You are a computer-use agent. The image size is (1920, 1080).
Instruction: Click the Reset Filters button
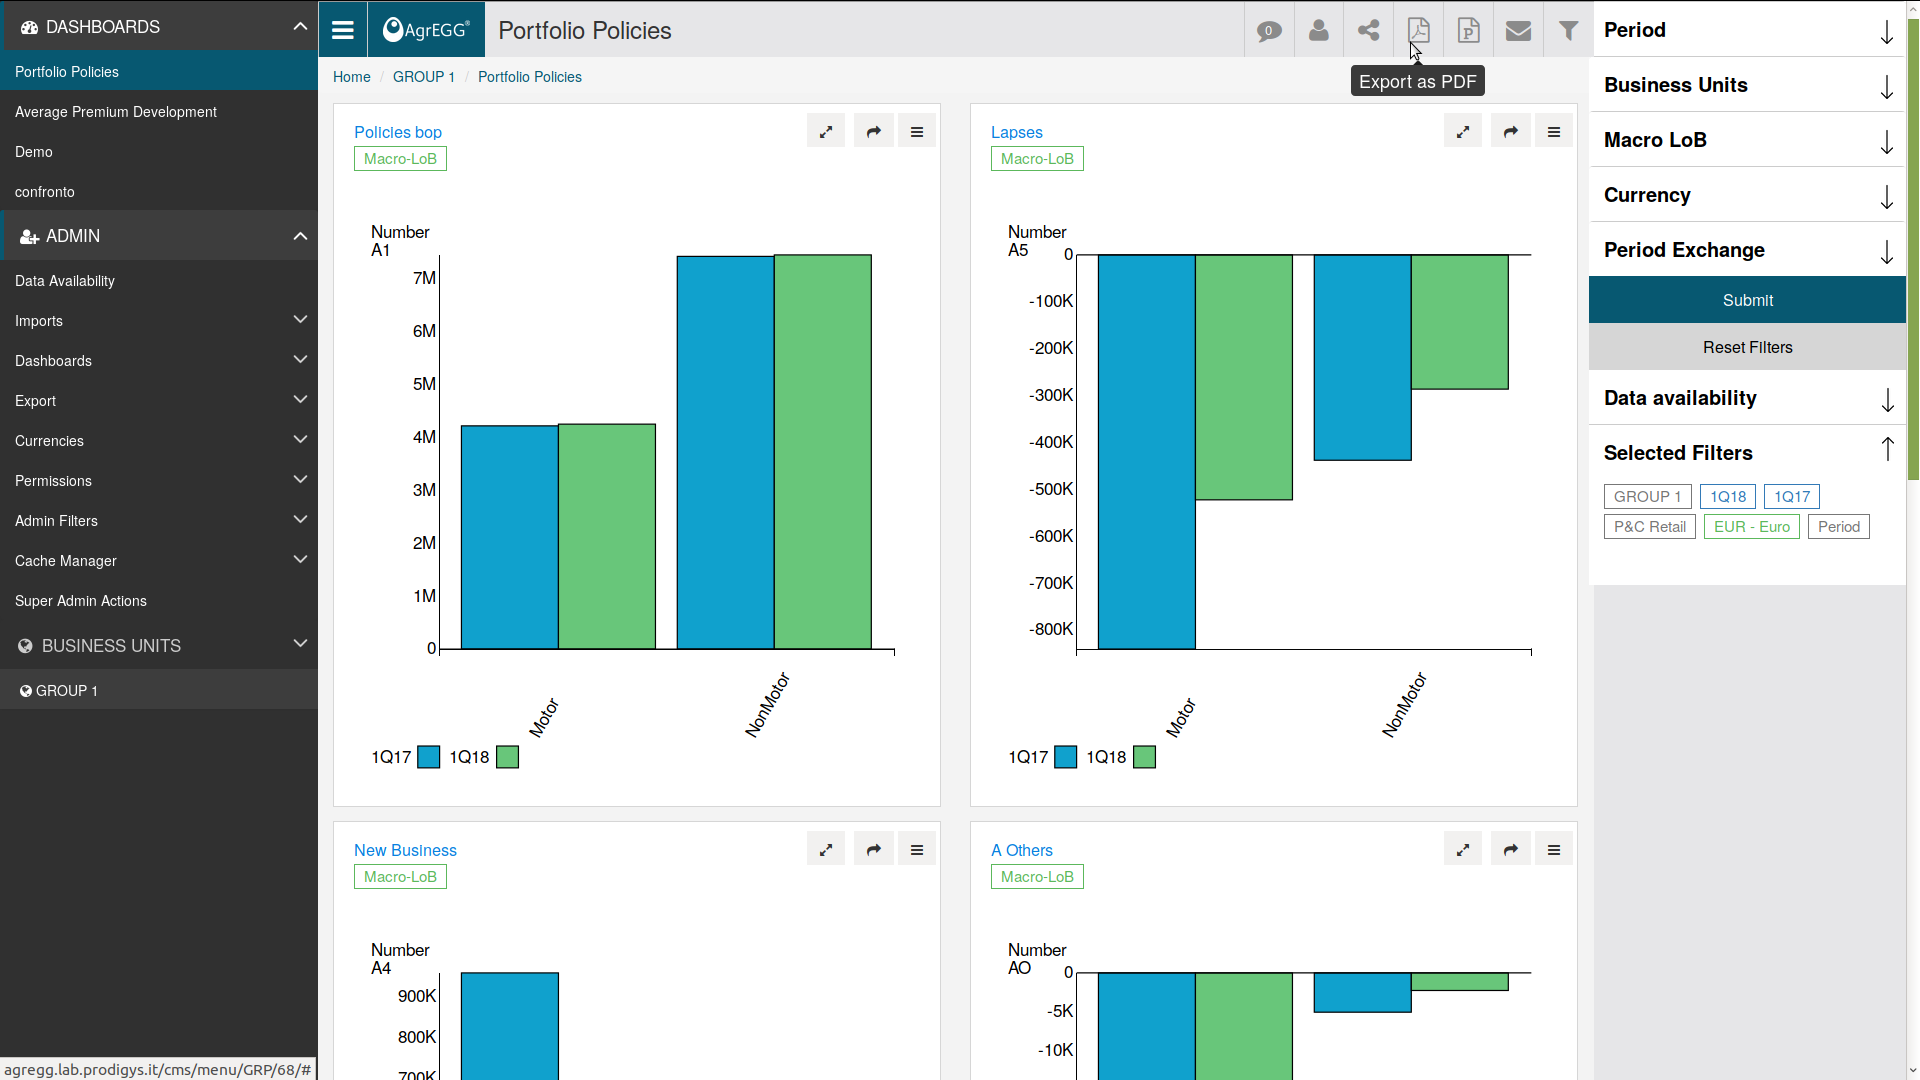pyautogui.click(x=1747, y=347)
